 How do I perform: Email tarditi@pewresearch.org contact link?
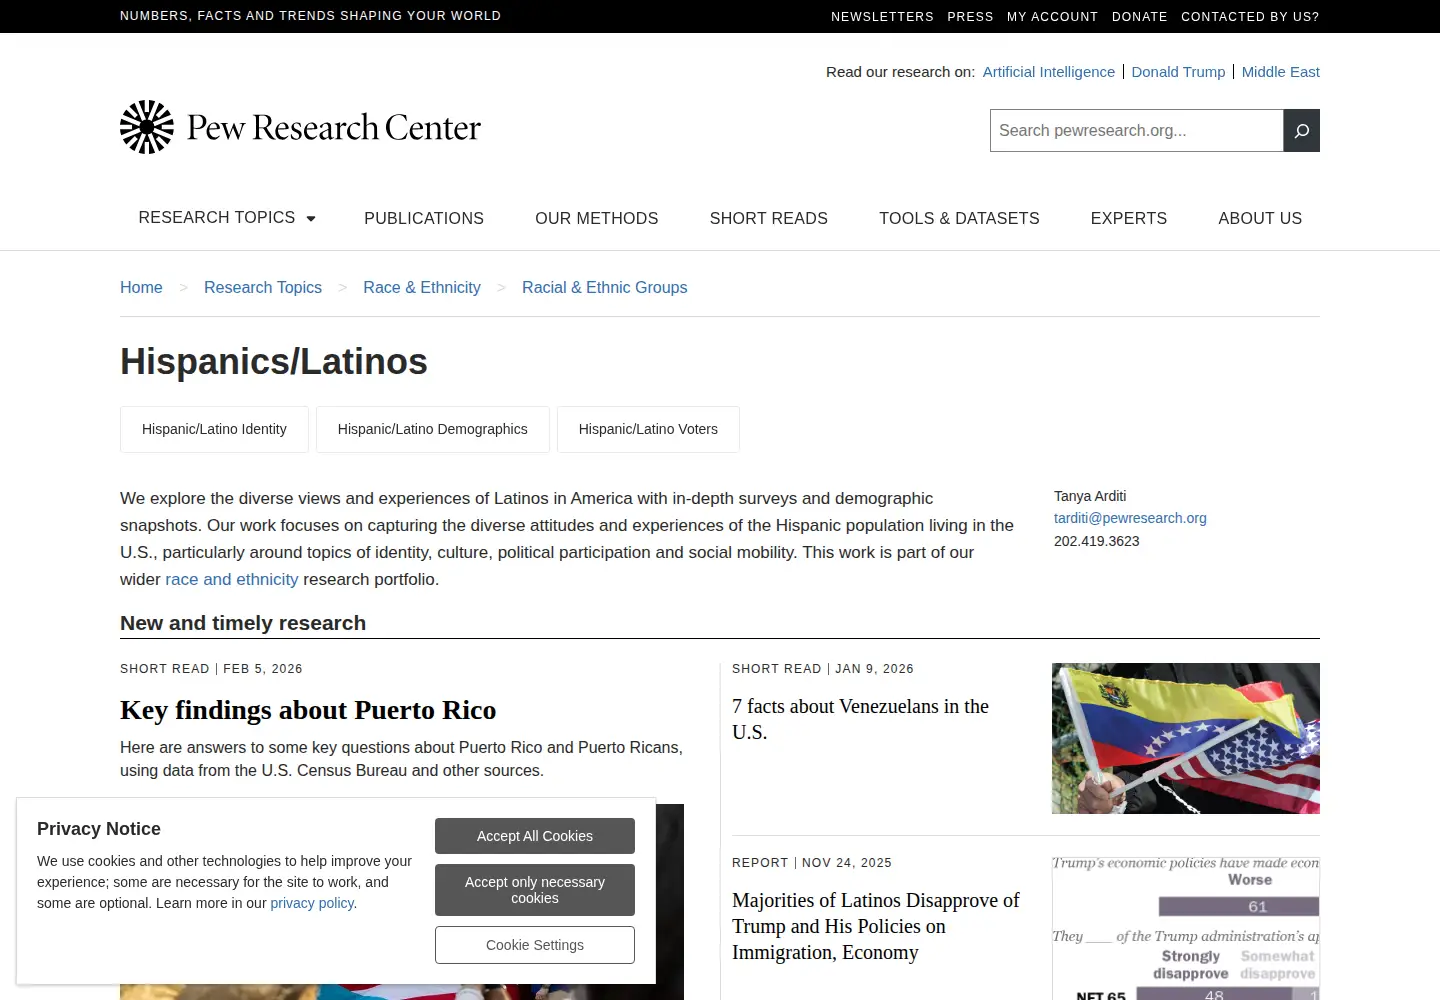[1130, 518]
